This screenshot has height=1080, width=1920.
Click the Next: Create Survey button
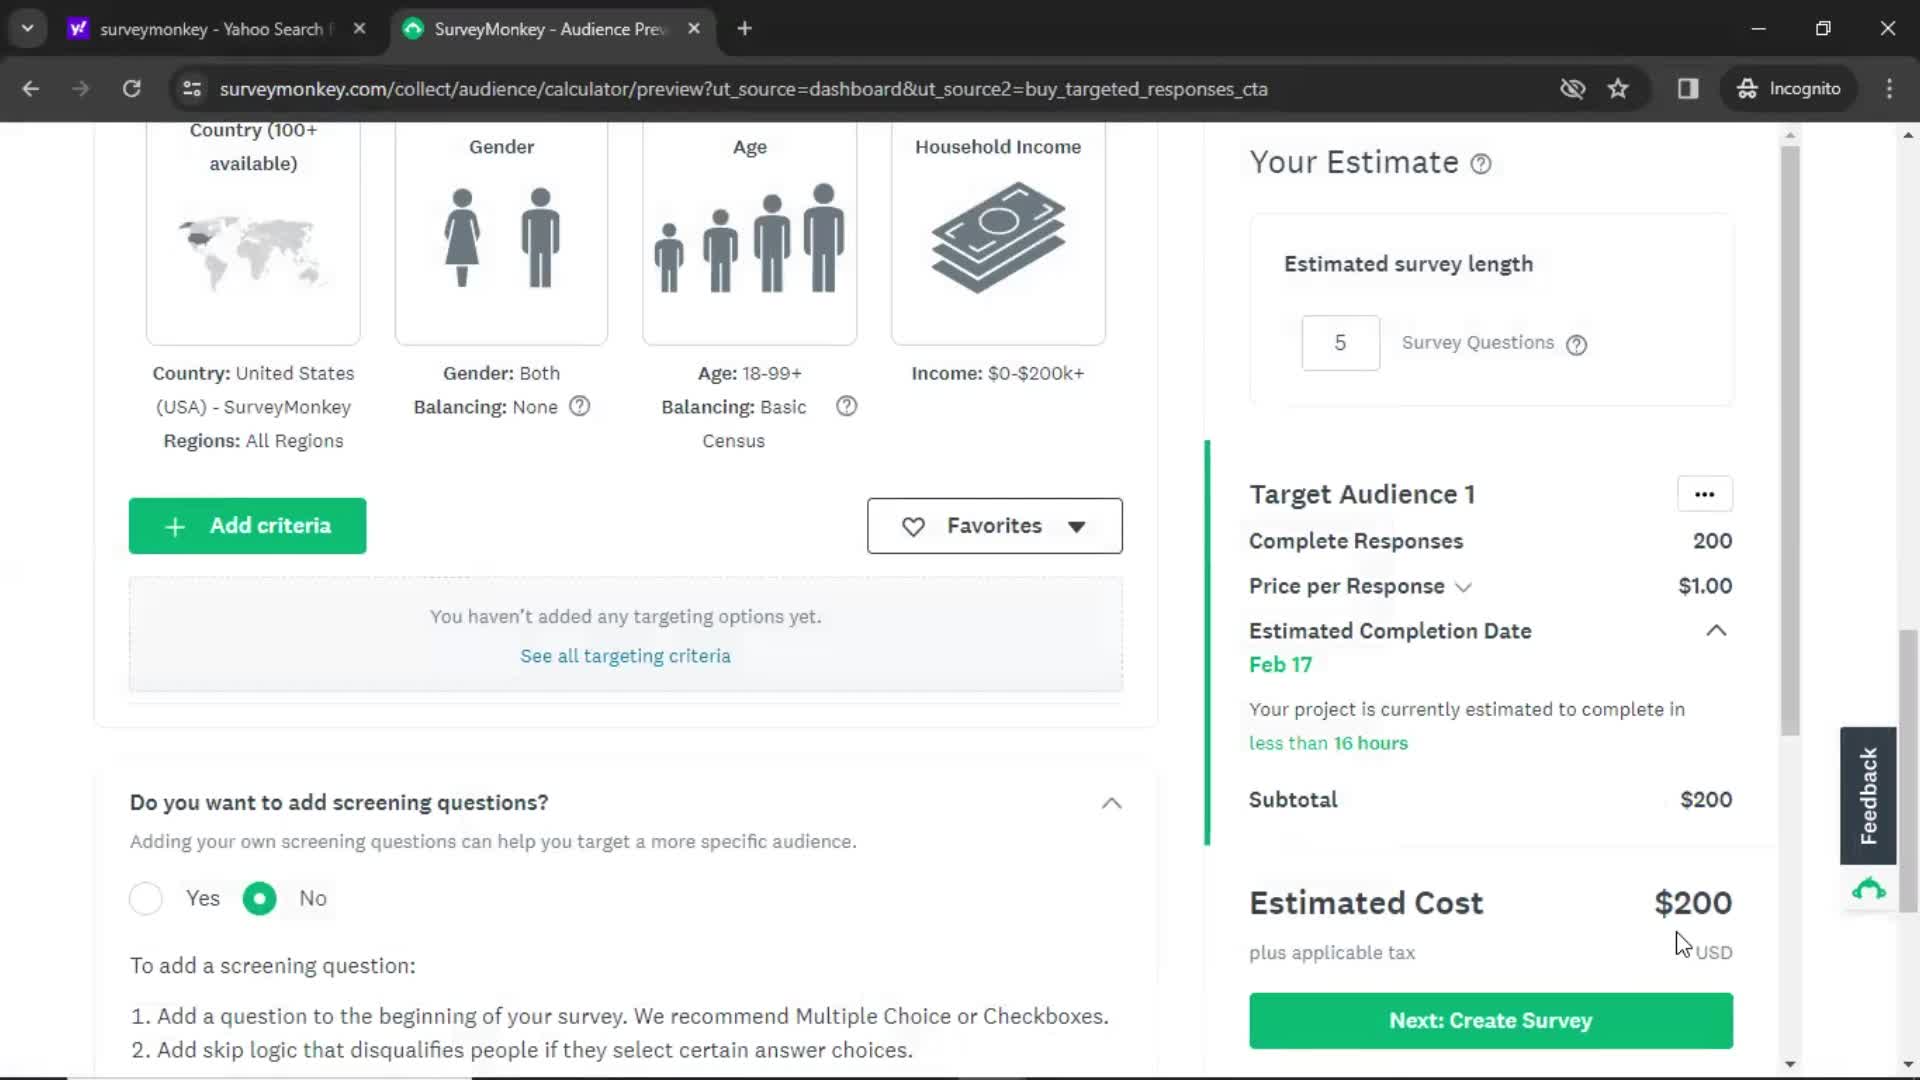[x=1490, y=1019]
